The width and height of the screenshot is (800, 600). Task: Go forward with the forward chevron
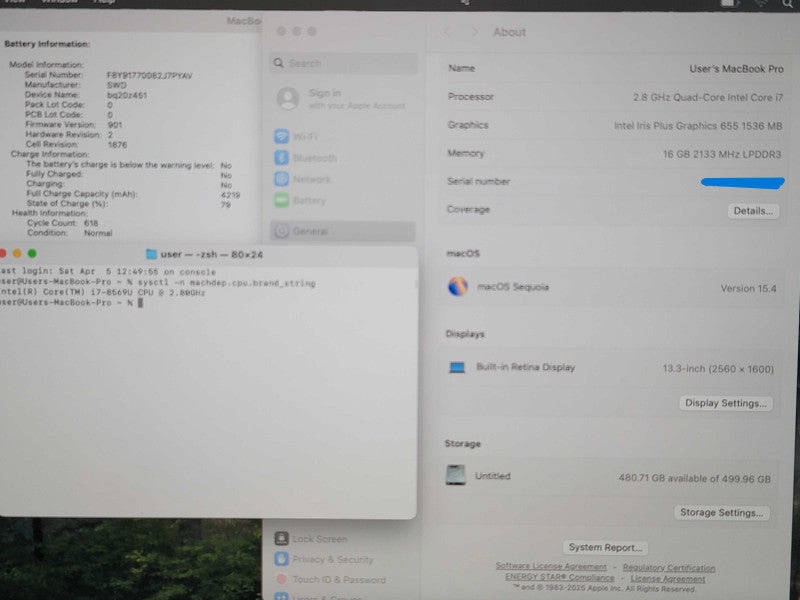[x=475, y=32]
